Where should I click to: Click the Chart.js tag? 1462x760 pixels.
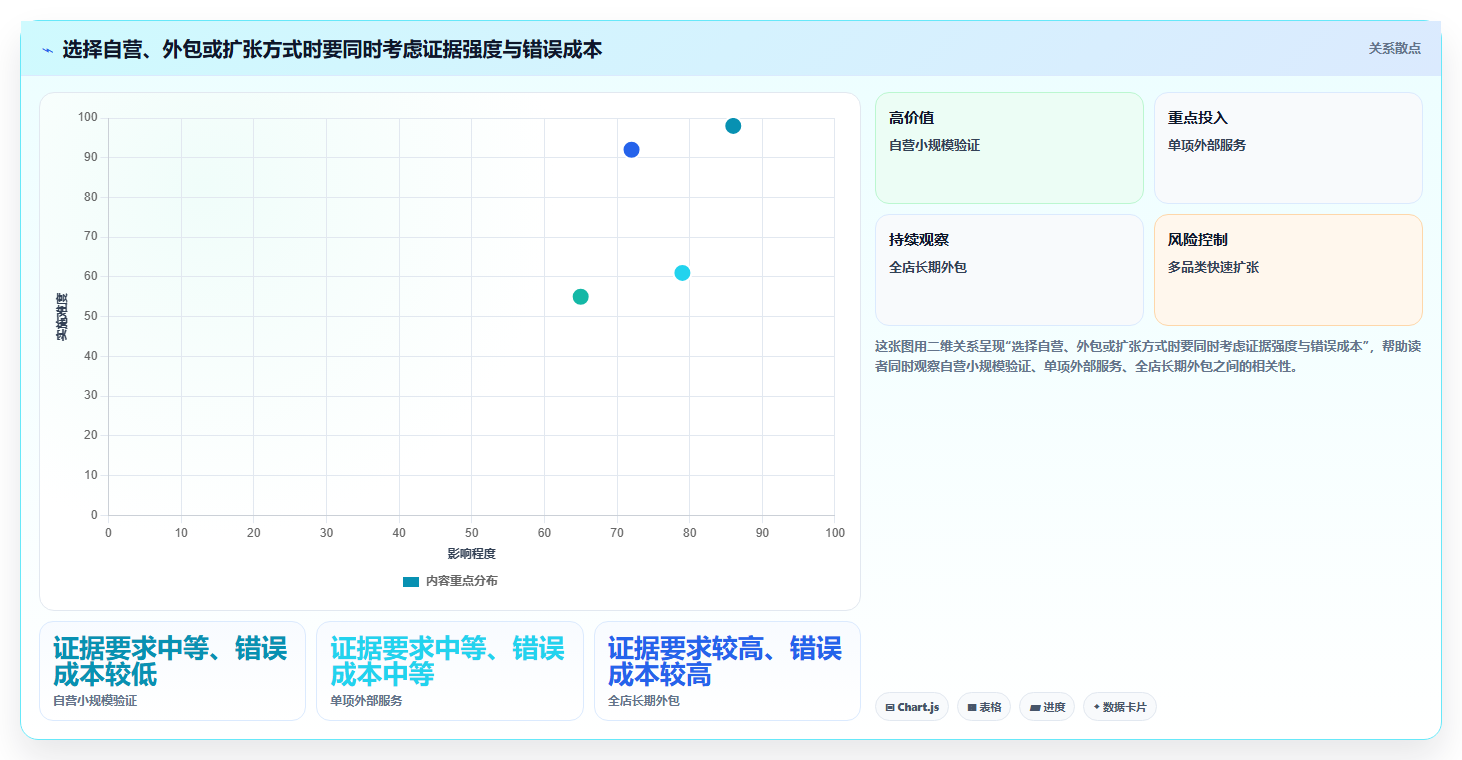[x=912, y=707]
